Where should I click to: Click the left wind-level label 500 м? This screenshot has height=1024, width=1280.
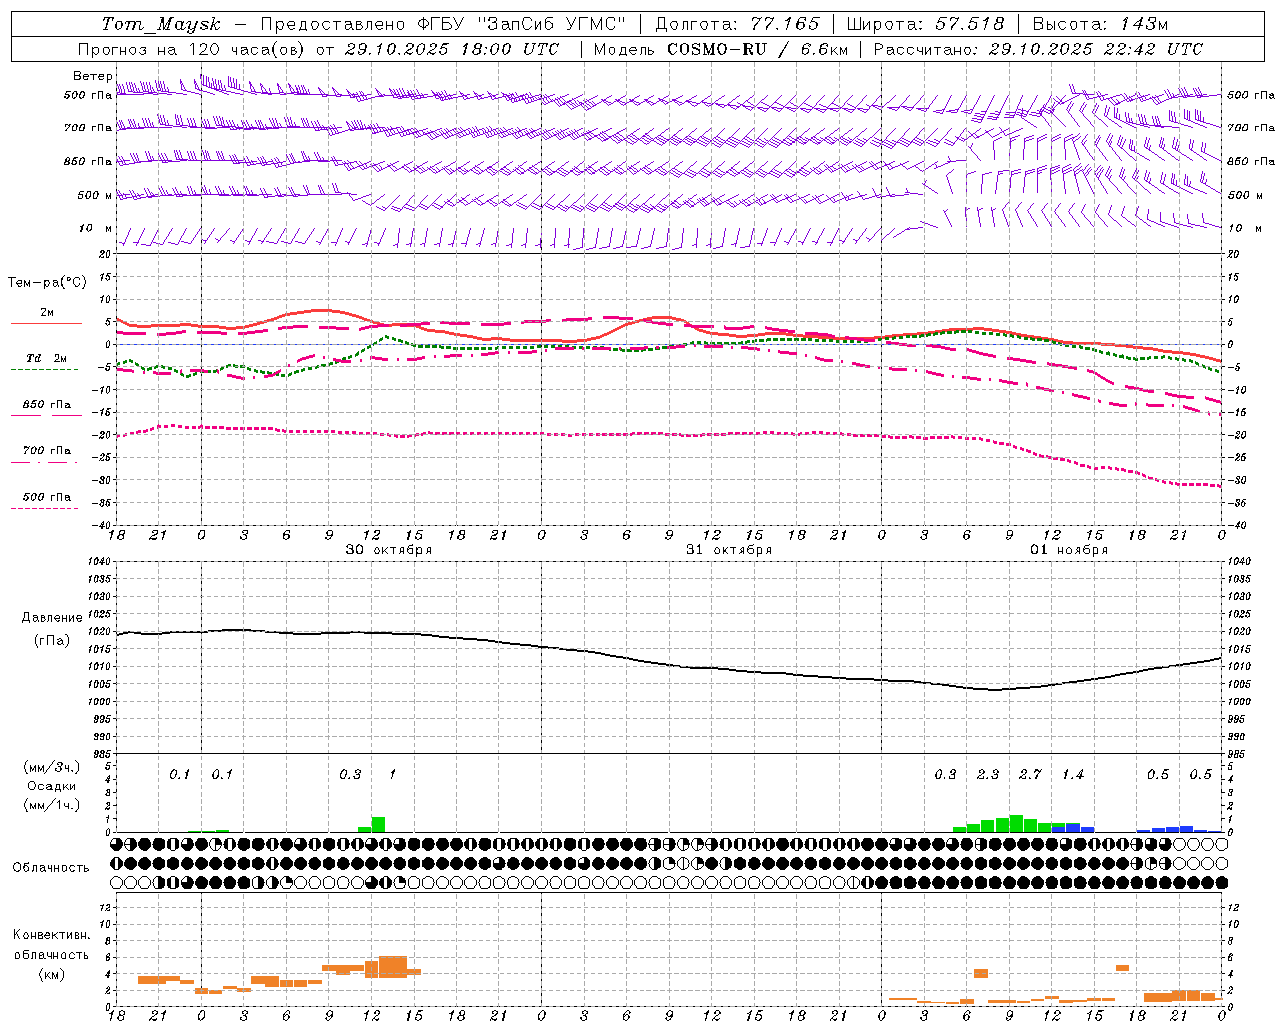coord(96,196)
